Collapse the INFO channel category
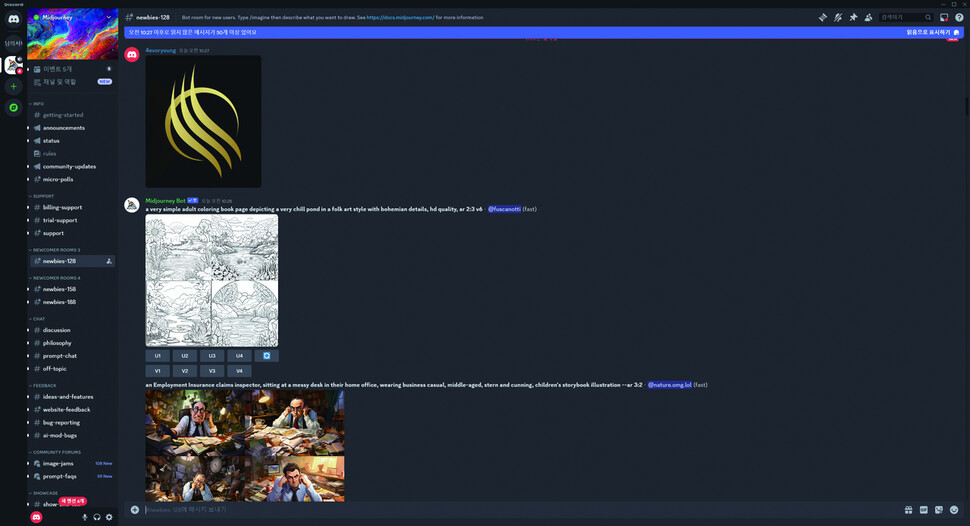 (38, 103)
